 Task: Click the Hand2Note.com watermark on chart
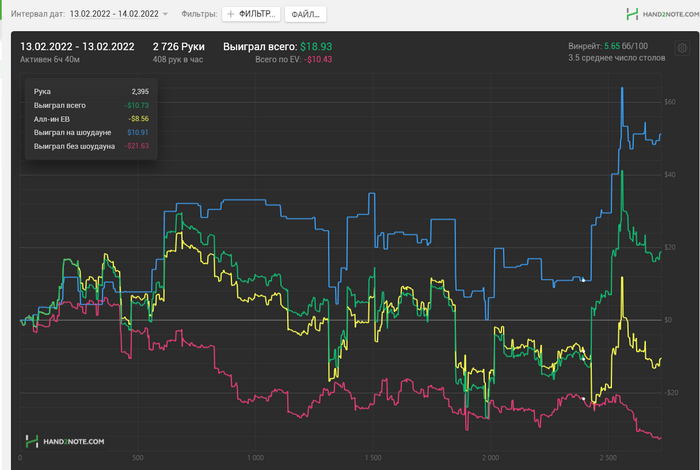coord(65,440)
